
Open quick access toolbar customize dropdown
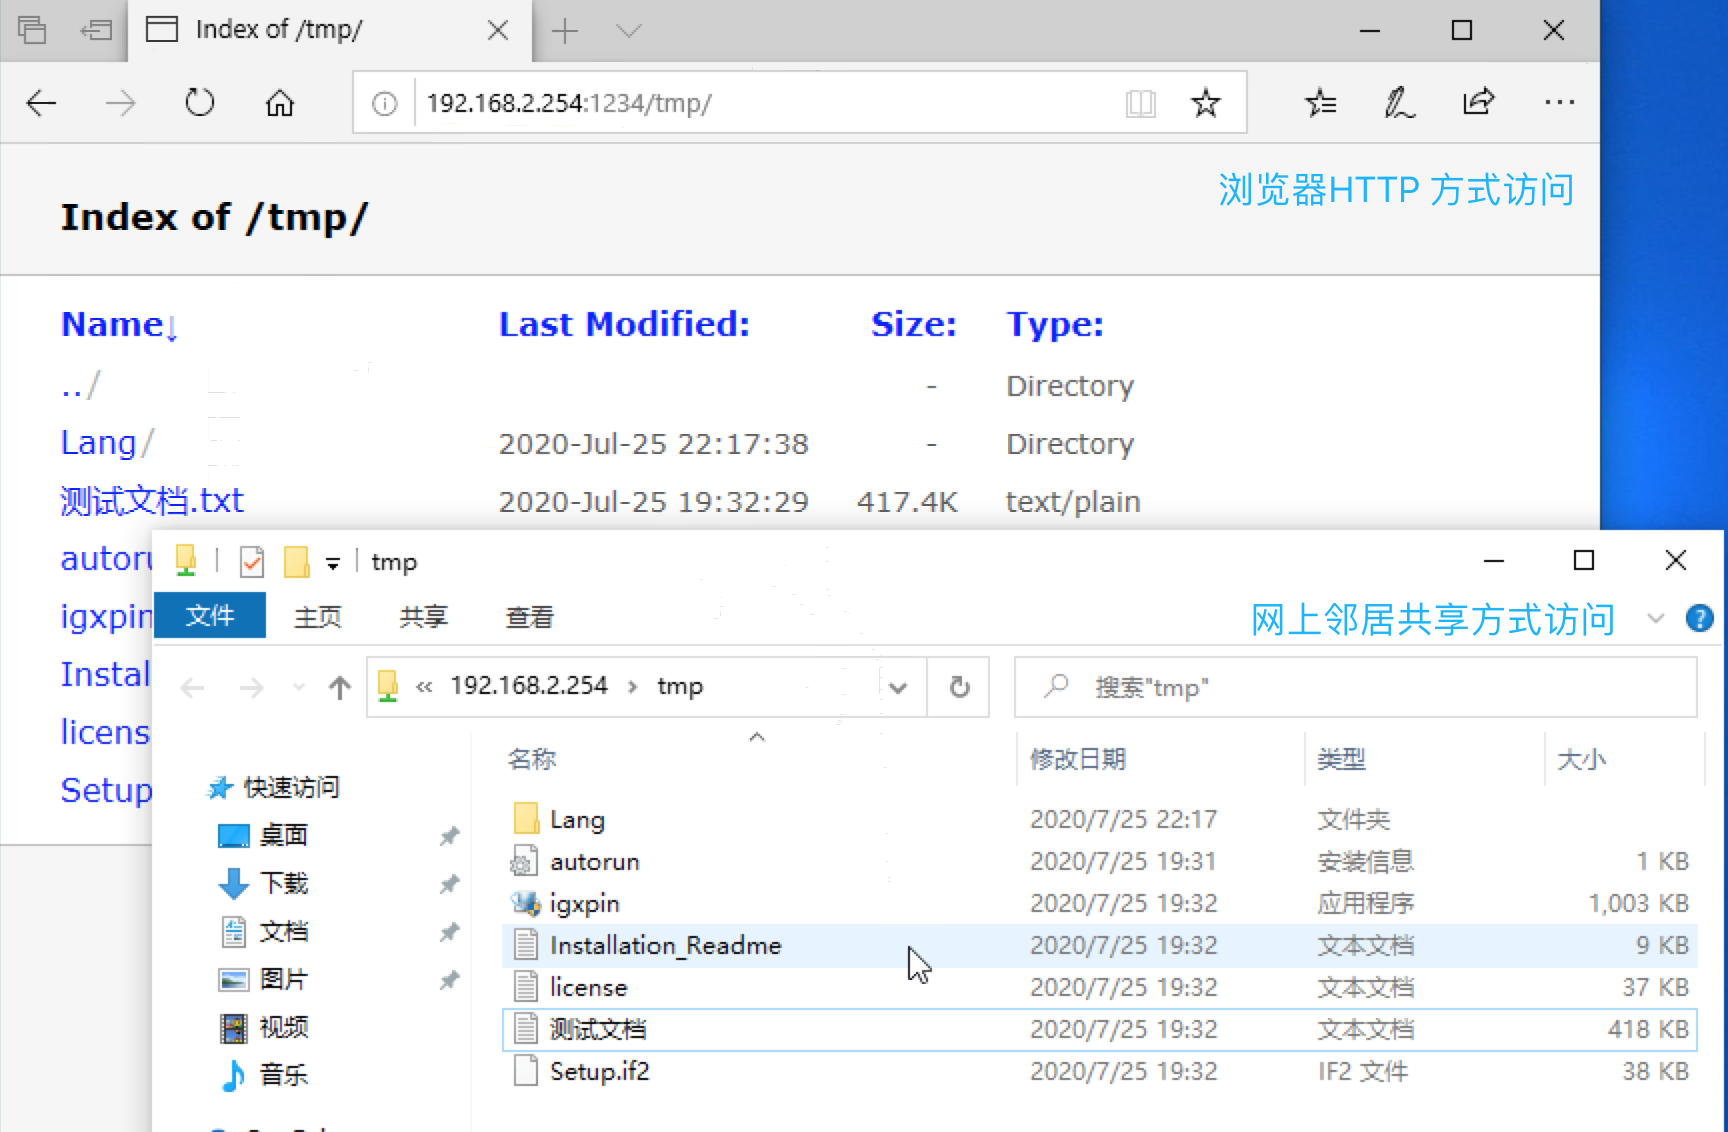pos(333,564)
